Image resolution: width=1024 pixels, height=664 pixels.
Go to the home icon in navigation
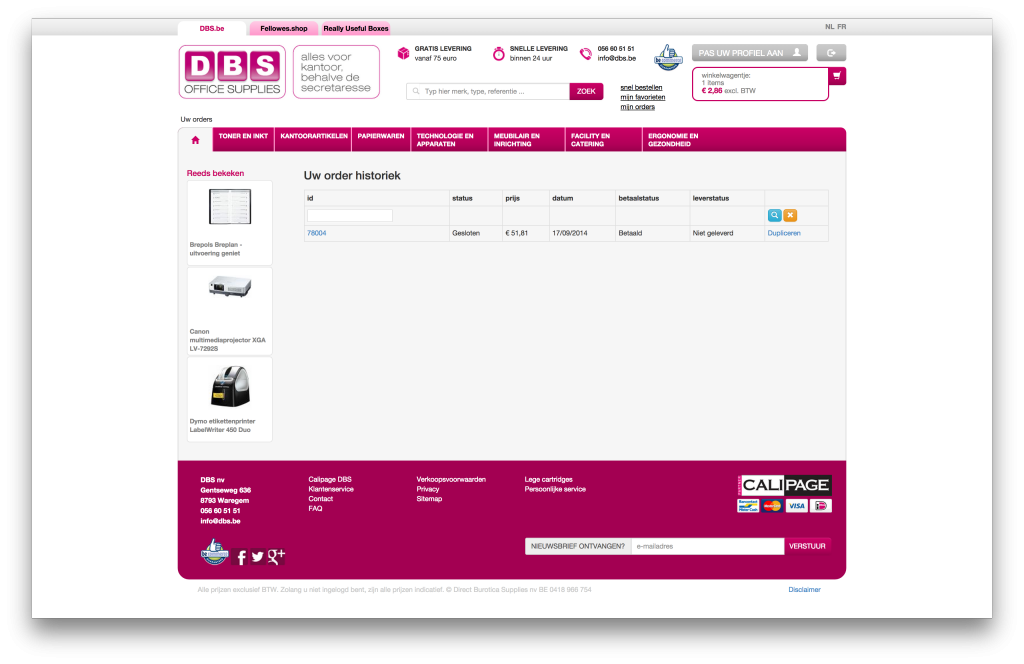tap(195, 140)
